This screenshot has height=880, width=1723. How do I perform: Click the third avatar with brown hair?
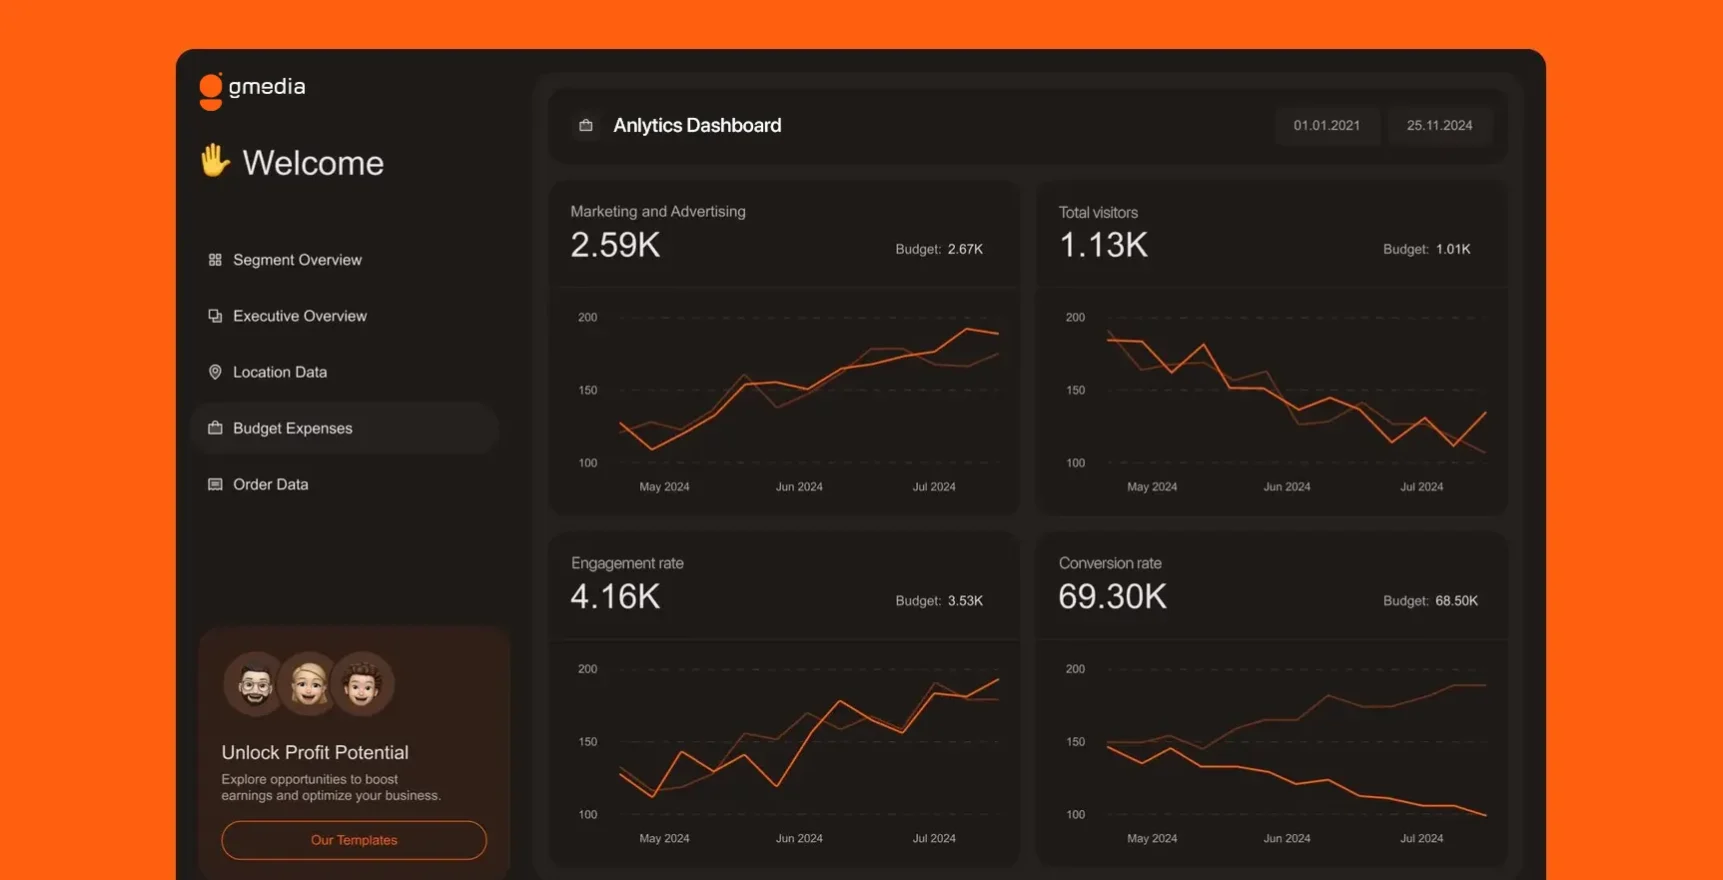(x=362, y=684)
